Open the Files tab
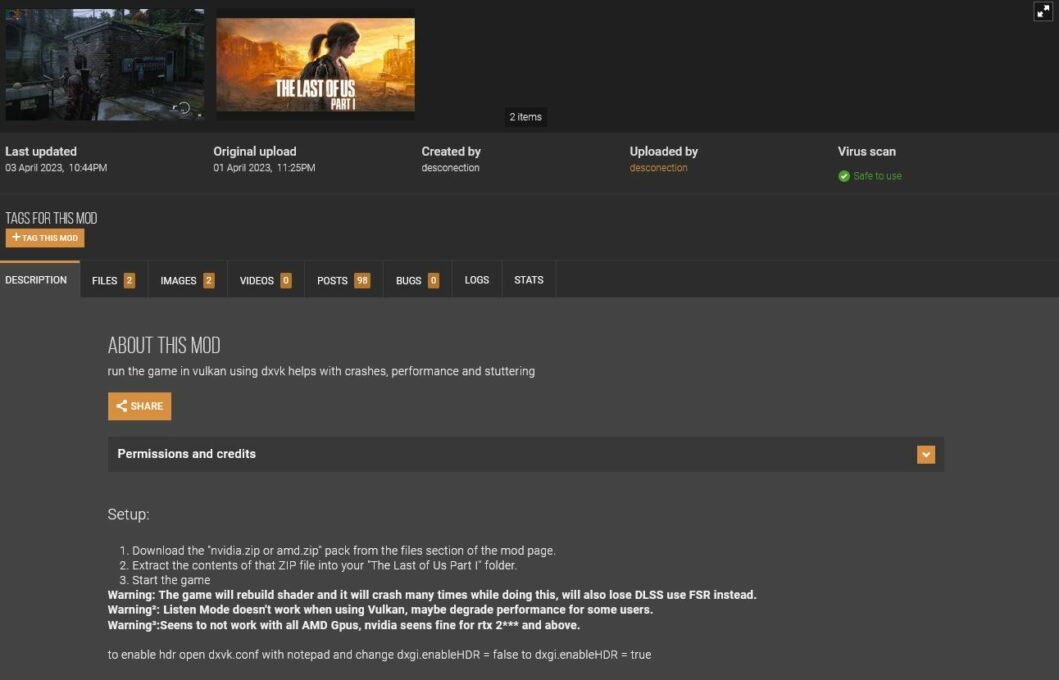The image size is (1059, 680). click(x=113, y=280)
